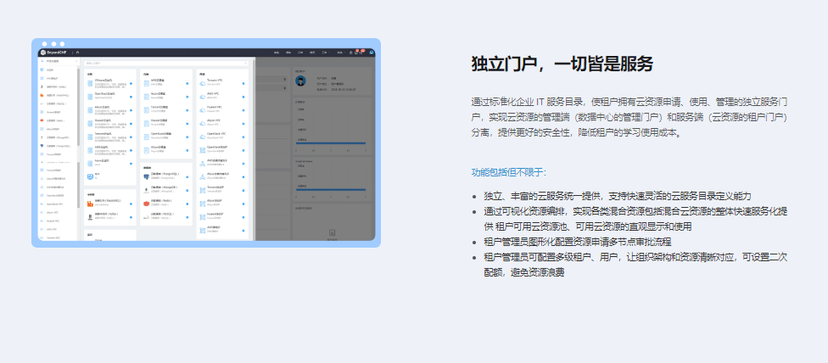Click the cloud portal dashboard screenshot thumbnail
Screen dimensions: 828x363
point(206,143)
